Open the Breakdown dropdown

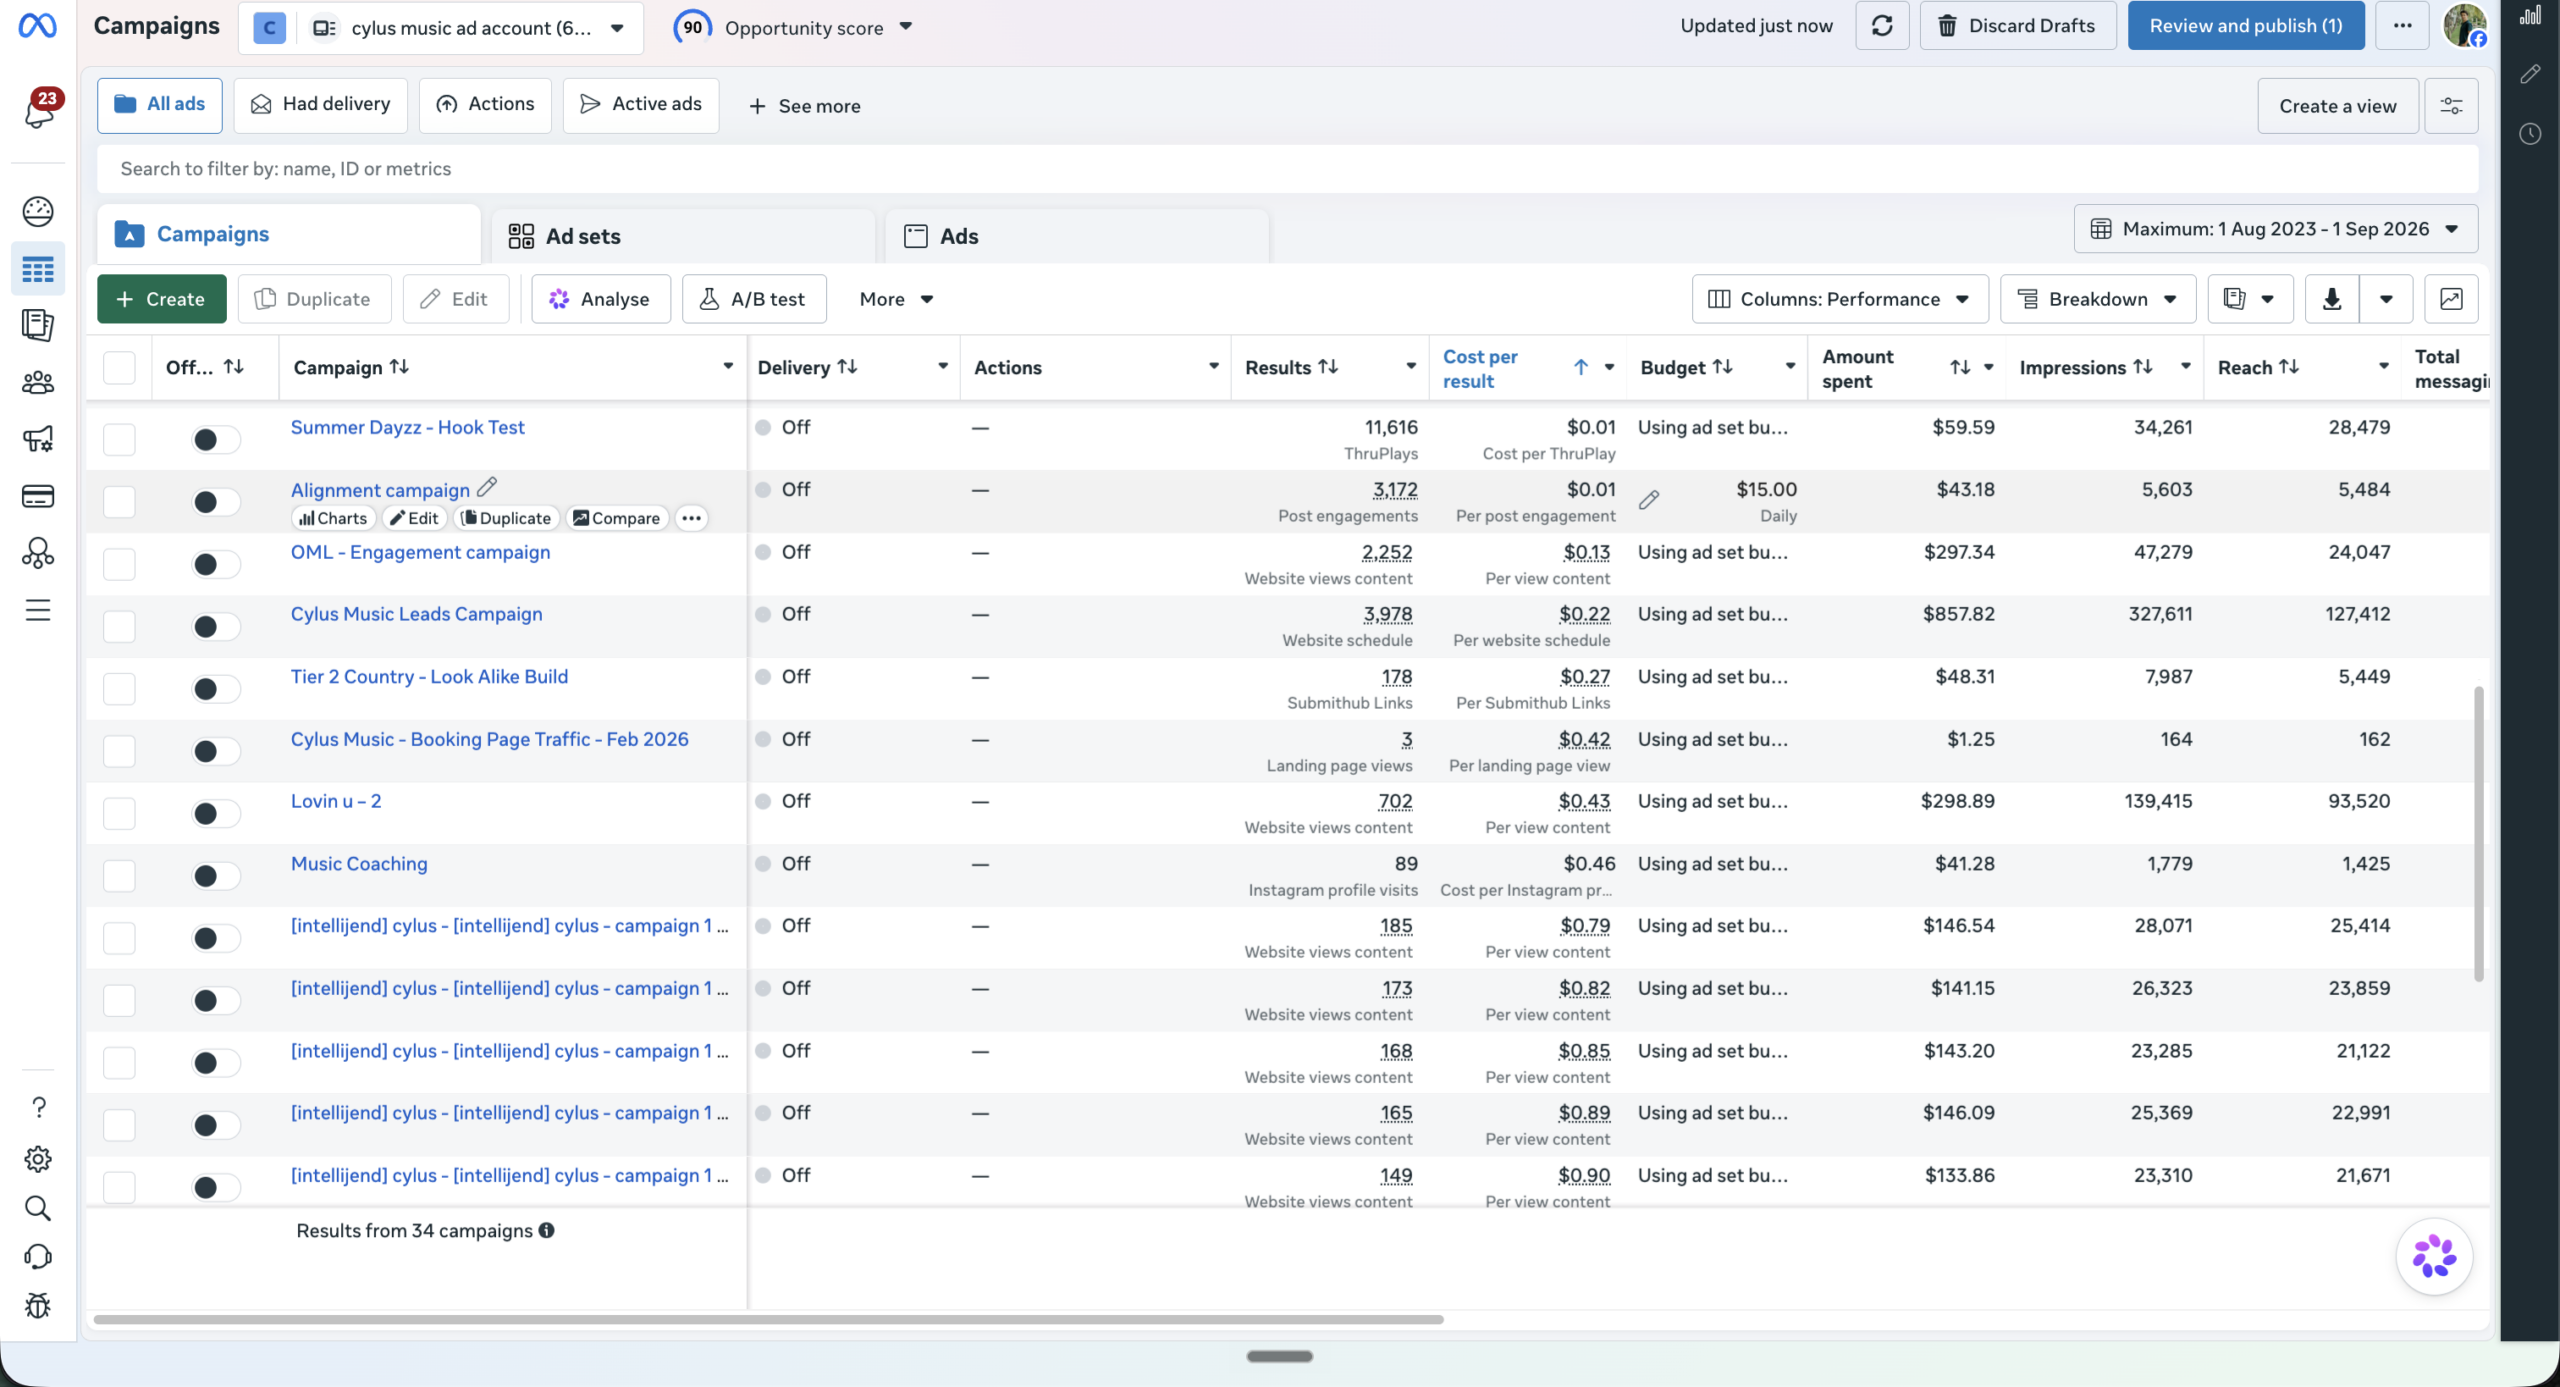(x=2097, y=299)
